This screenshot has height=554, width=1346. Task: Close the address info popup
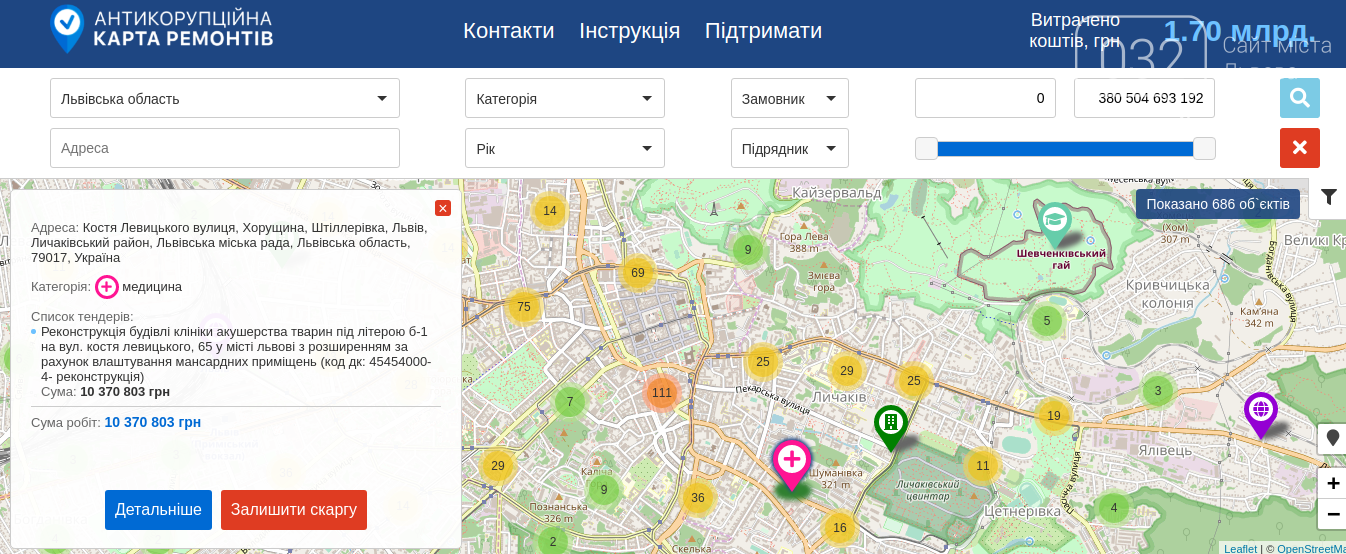(443, 208)
